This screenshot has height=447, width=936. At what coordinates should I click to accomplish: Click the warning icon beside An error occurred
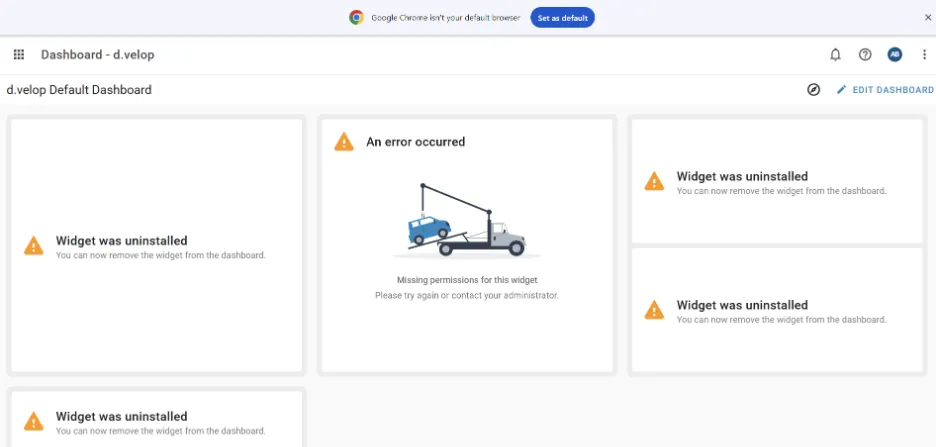click(x=344, y=142)
